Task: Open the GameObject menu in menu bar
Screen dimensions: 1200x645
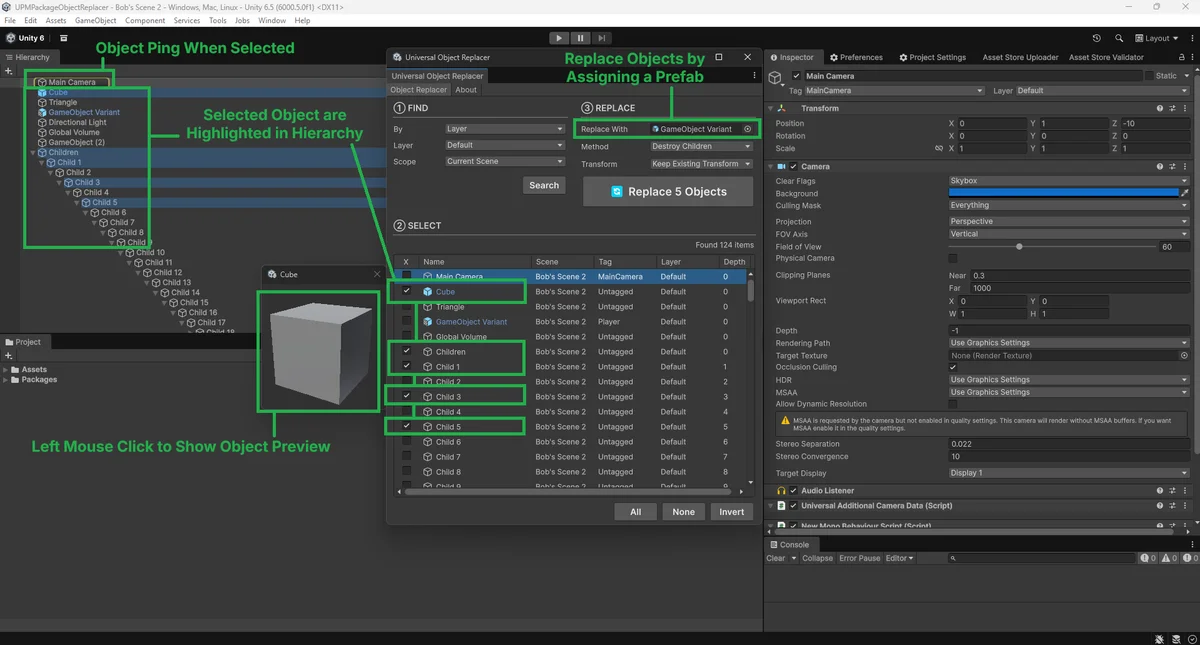Action: point(95,20)
